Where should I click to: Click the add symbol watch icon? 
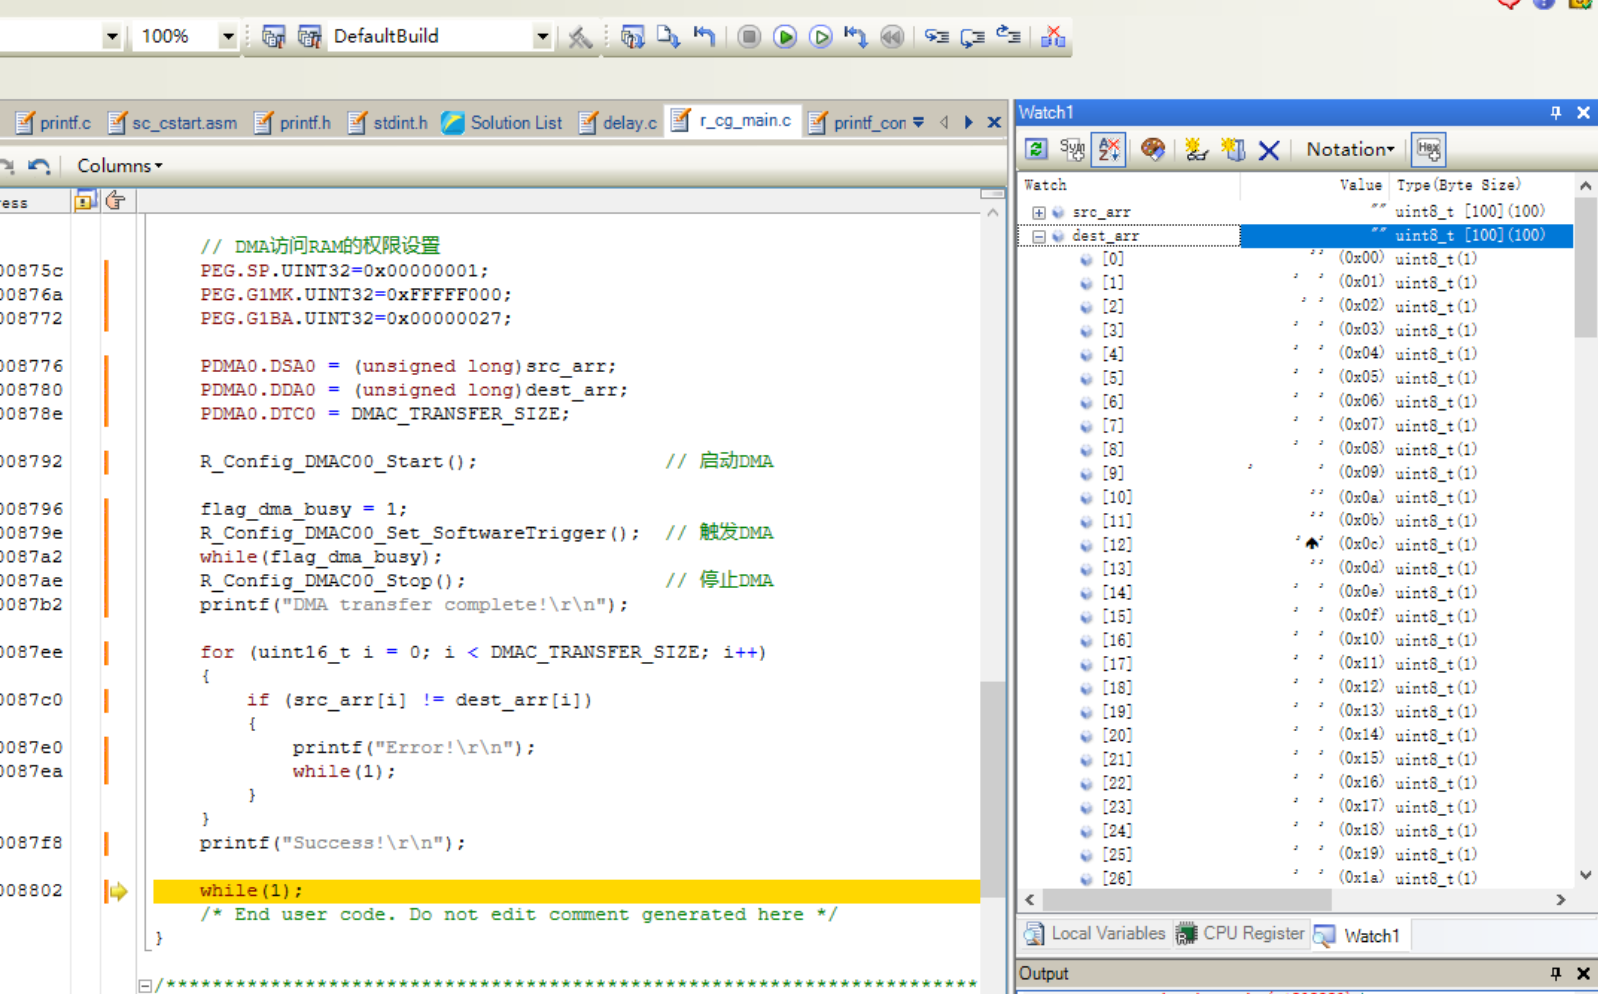click(x=1072, y=150)
